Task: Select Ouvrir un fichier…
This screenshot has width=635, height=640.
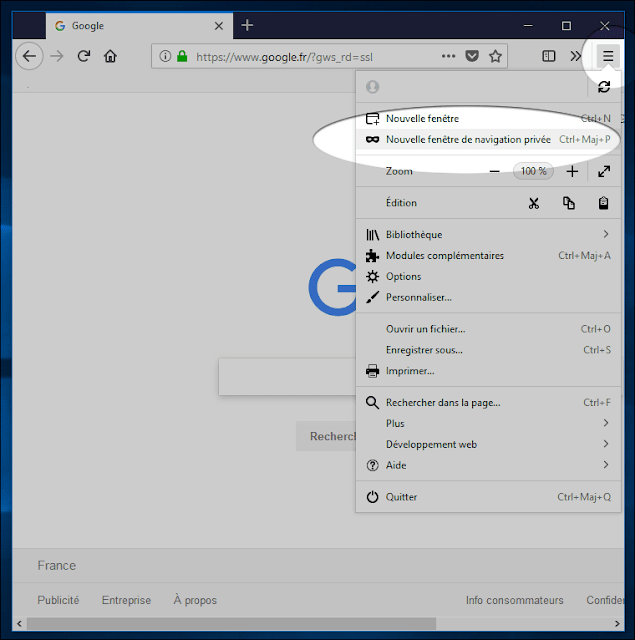Action: coord(488,329)
